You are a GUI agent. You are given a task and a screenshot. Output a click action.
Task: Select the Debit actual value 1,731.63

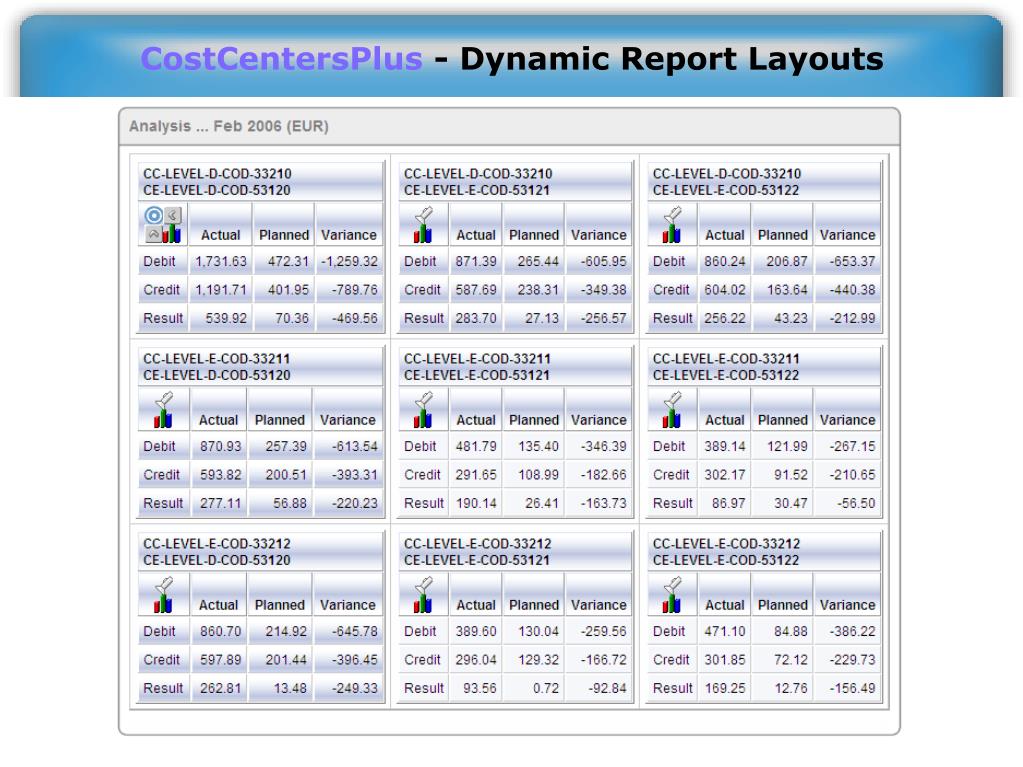(221, 262)
